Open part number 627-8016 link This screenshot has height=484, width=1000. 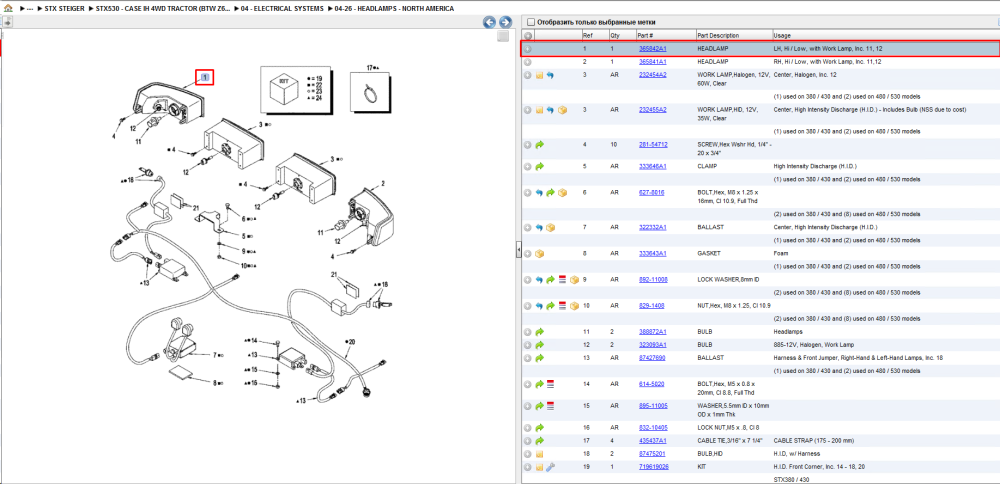tap(651, 193)
